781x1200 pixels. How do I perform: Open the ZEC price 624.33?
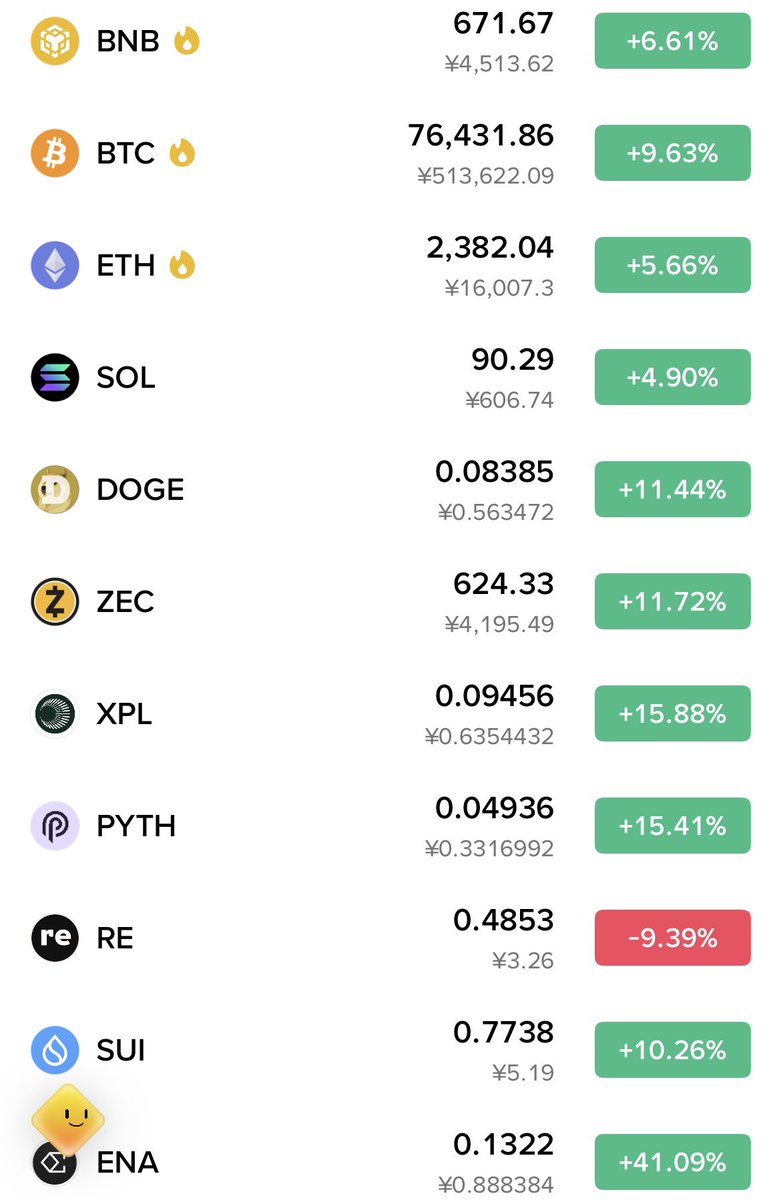[x=503, y=583]
